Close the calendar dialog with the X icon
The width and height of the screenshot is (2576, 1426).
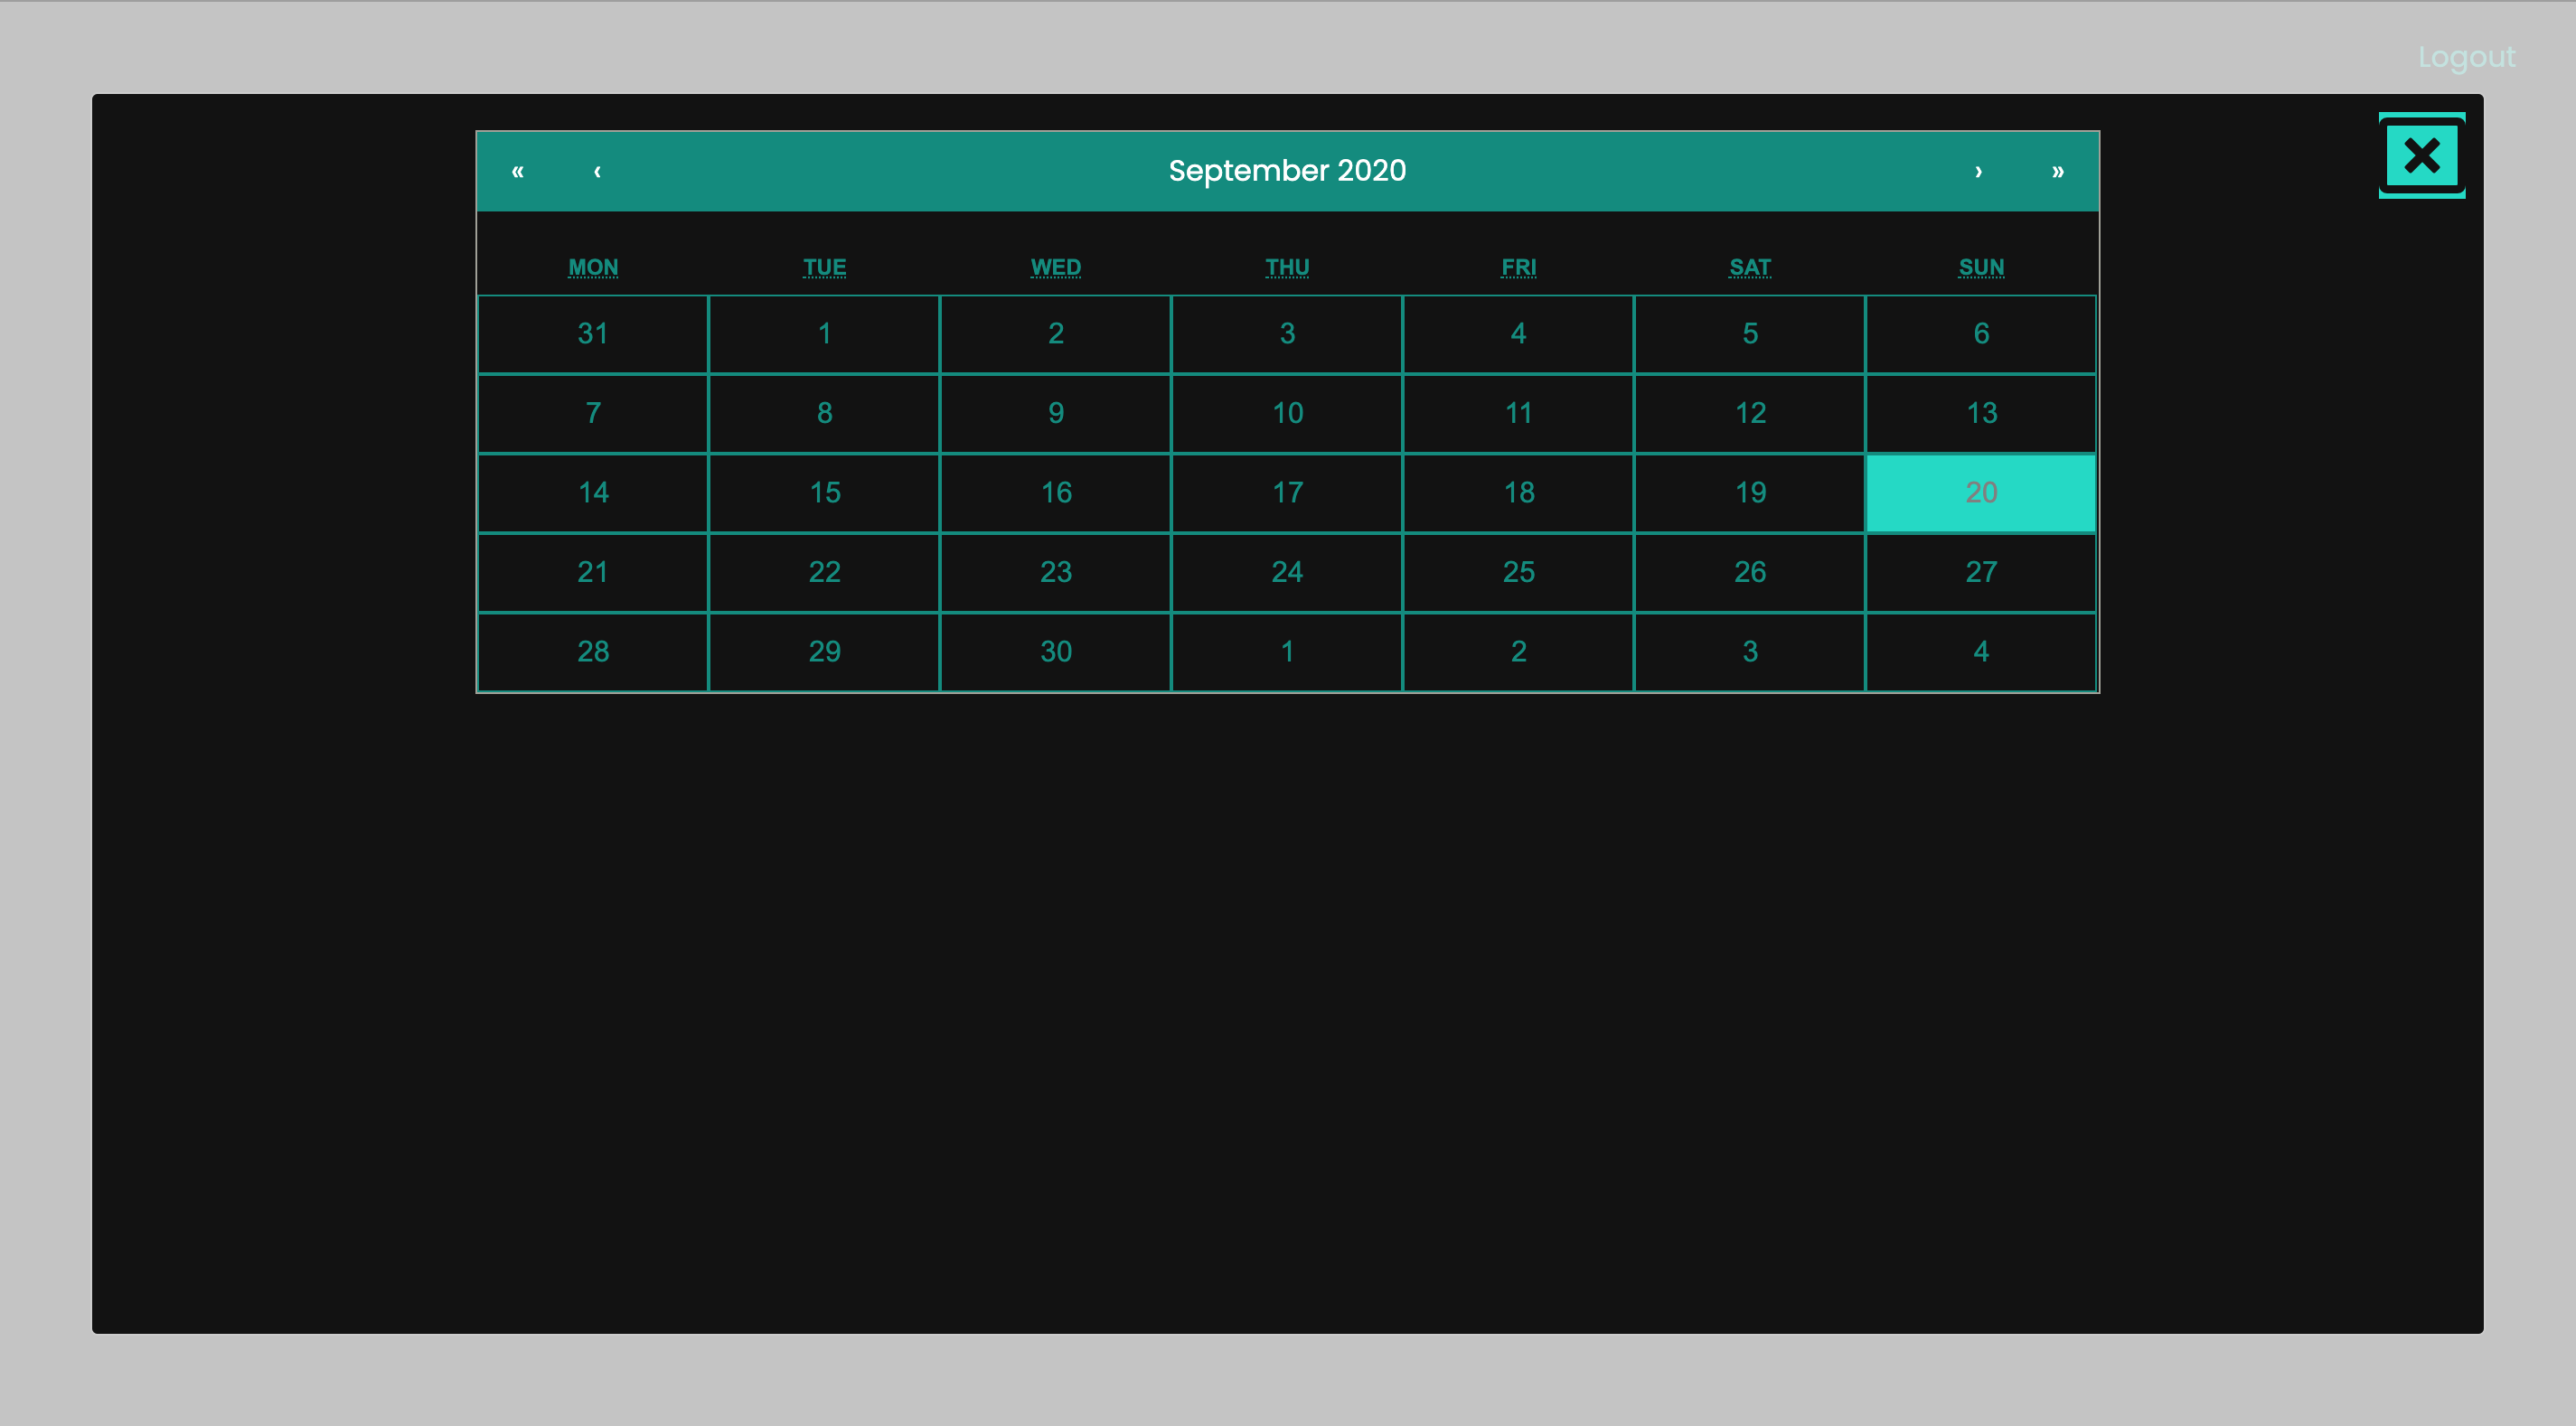(x=2421, y=156)
